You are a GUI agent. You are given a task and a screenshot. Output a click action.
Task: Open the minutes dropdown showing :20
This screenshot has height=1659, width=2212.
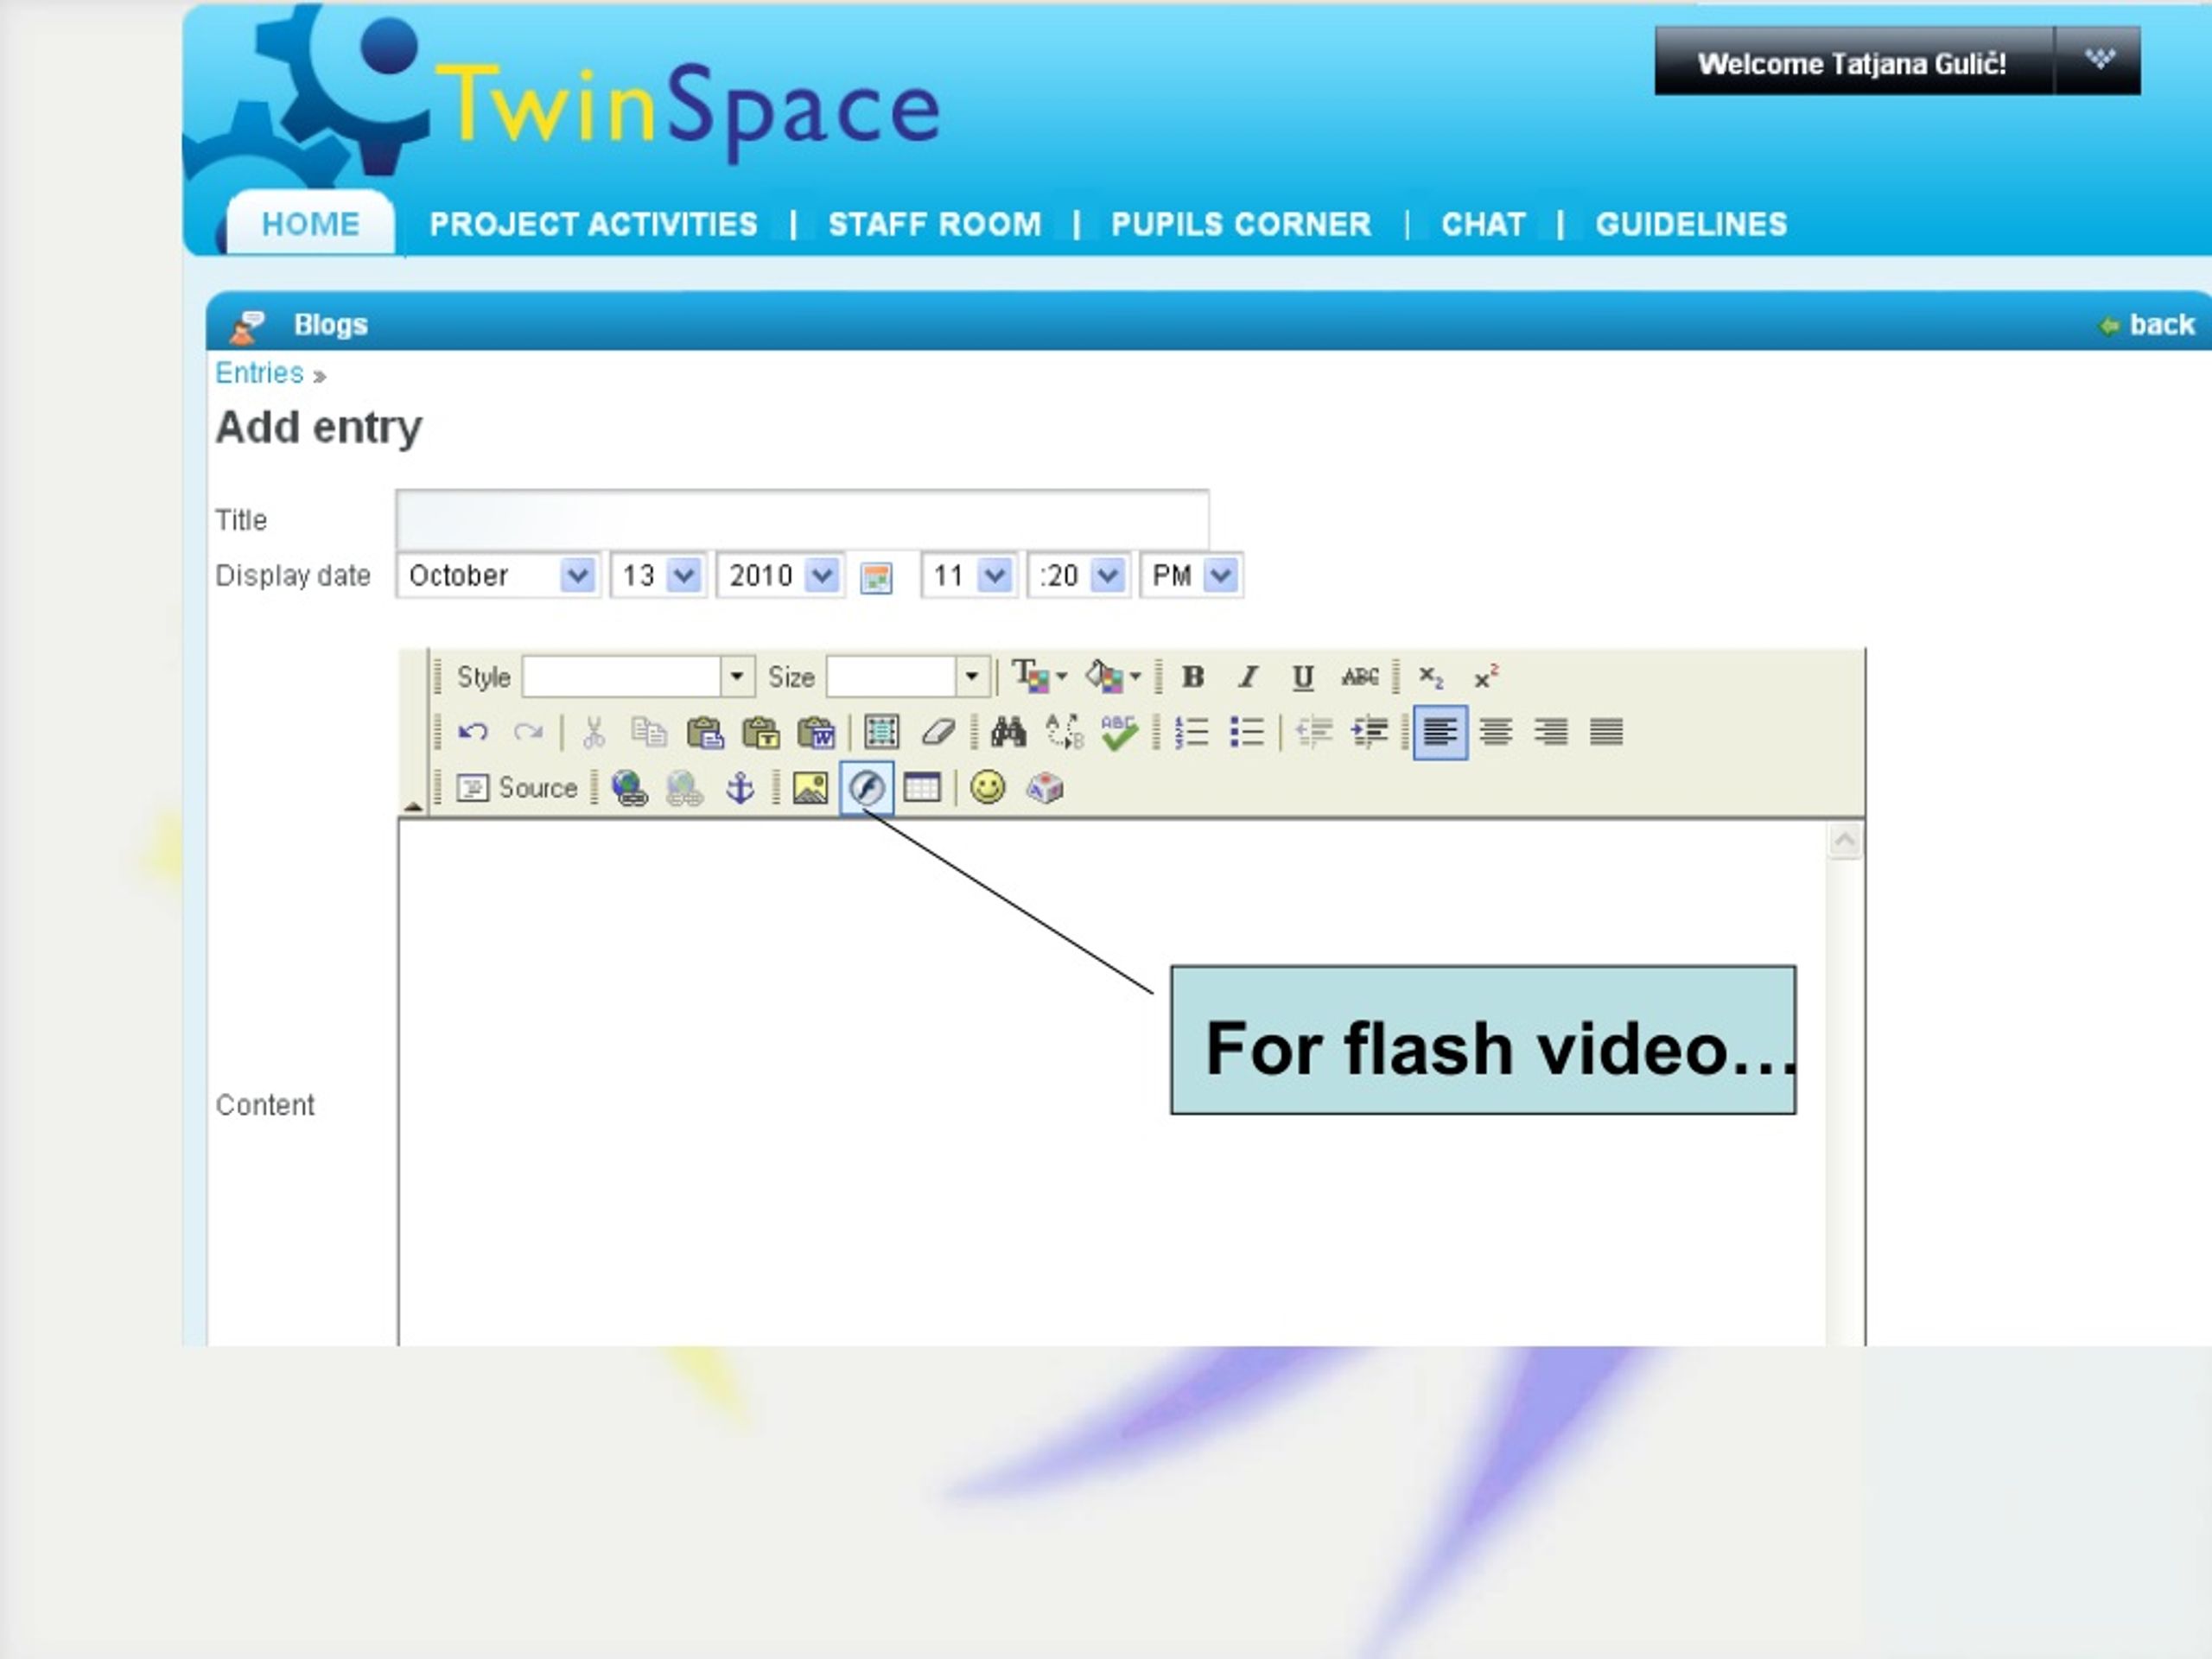(x=1079, y=576)
